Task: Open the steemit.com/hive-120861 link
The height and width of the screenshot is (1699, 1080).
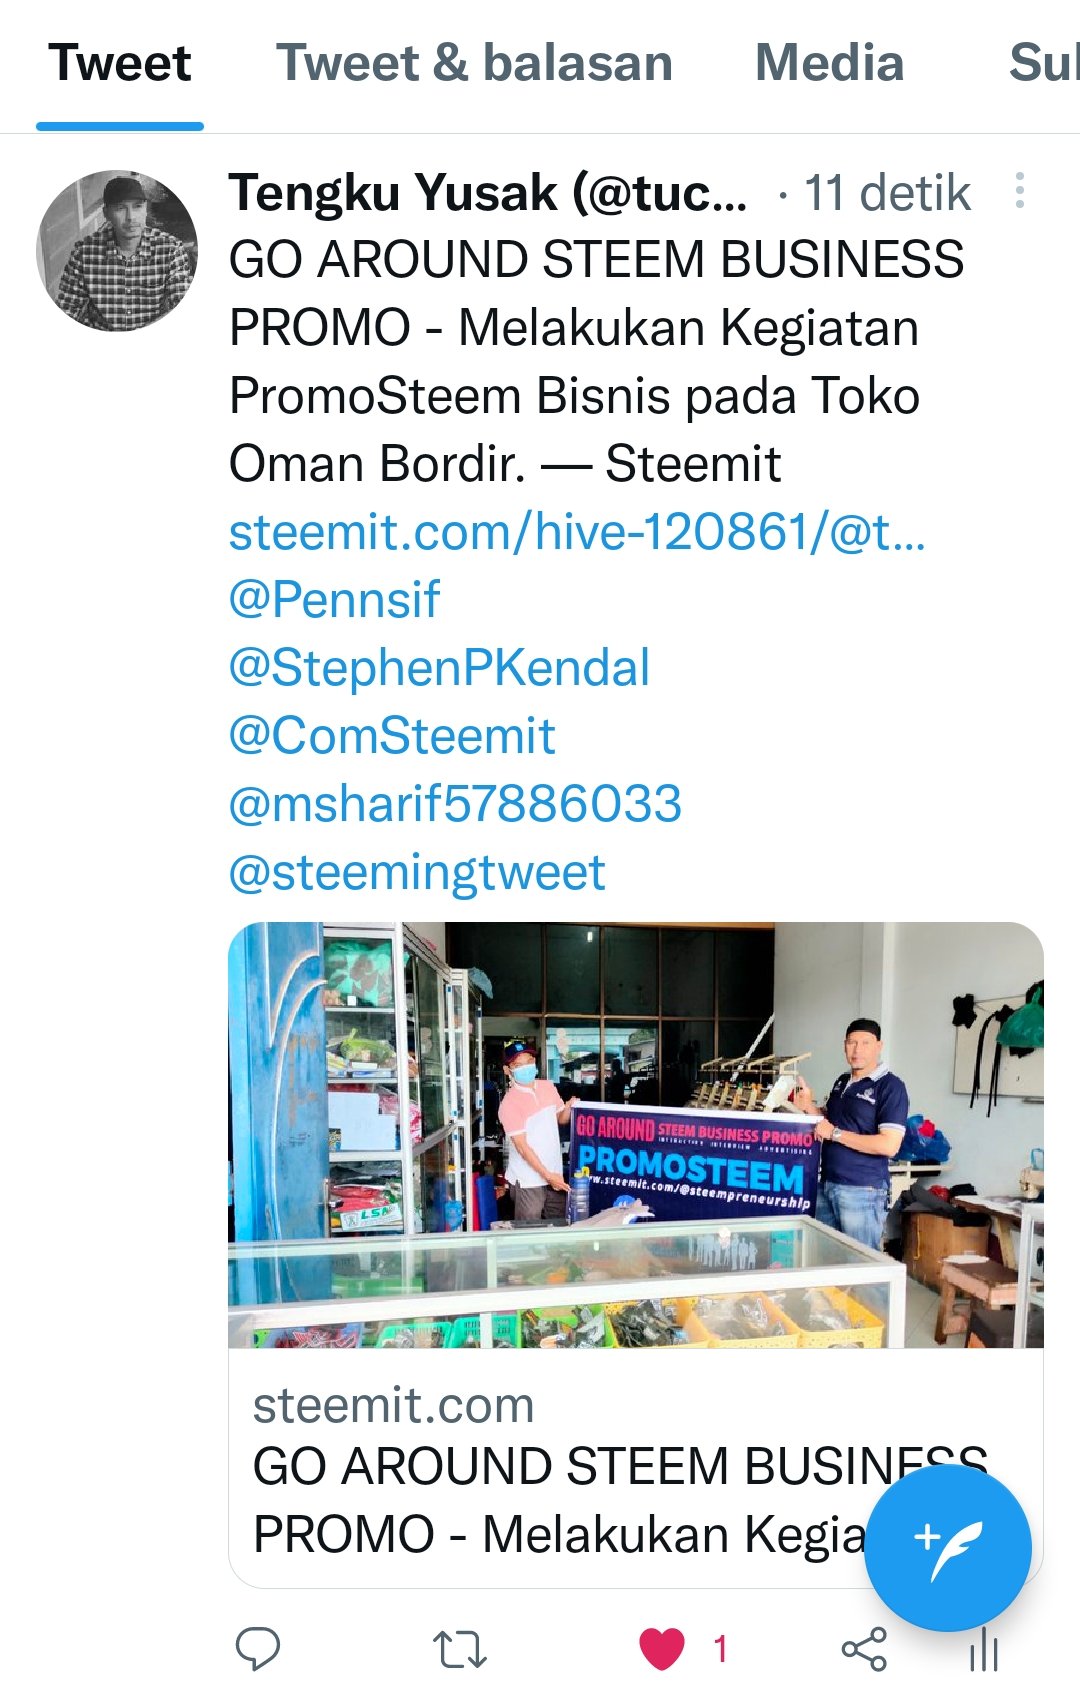Action: pyautogui.click(x=577, y=531)
